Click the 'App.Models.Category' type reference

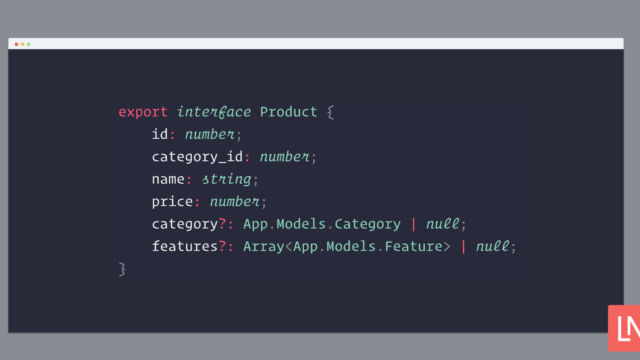tap(322, 224)
